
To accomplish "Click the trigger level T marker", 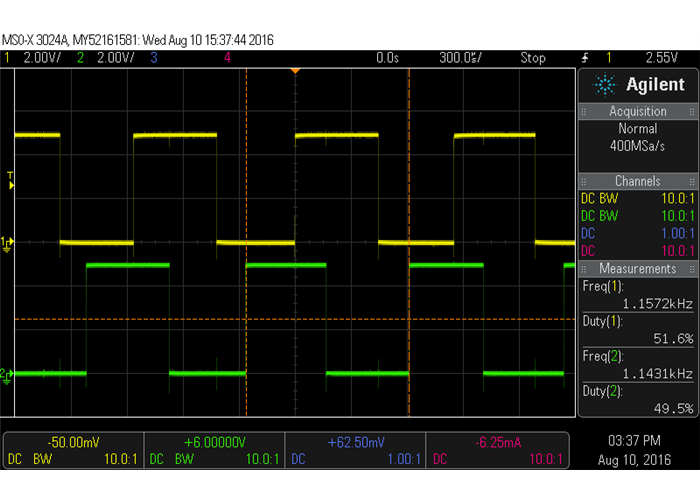I will pyautogui.click(x=11, y=180).
